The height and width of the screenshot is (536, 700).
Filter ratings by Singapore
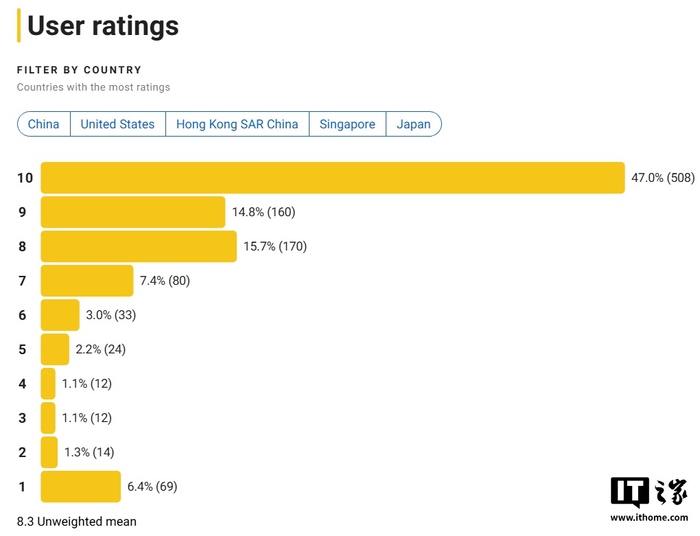(x=348, y=124)
